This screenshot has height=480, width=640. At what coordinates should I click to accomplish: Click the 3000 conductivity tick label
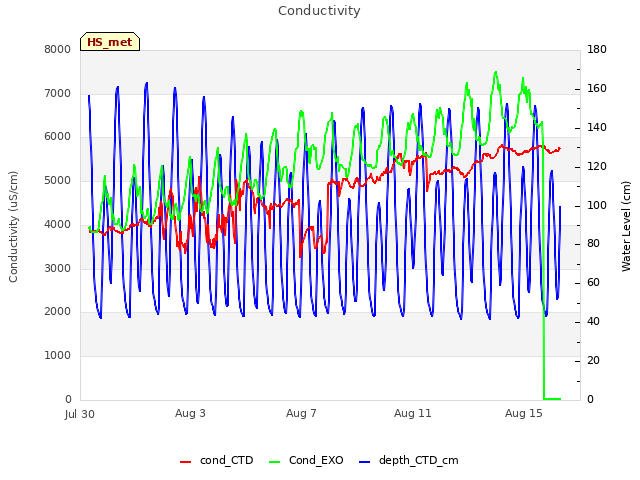point(58,268)
